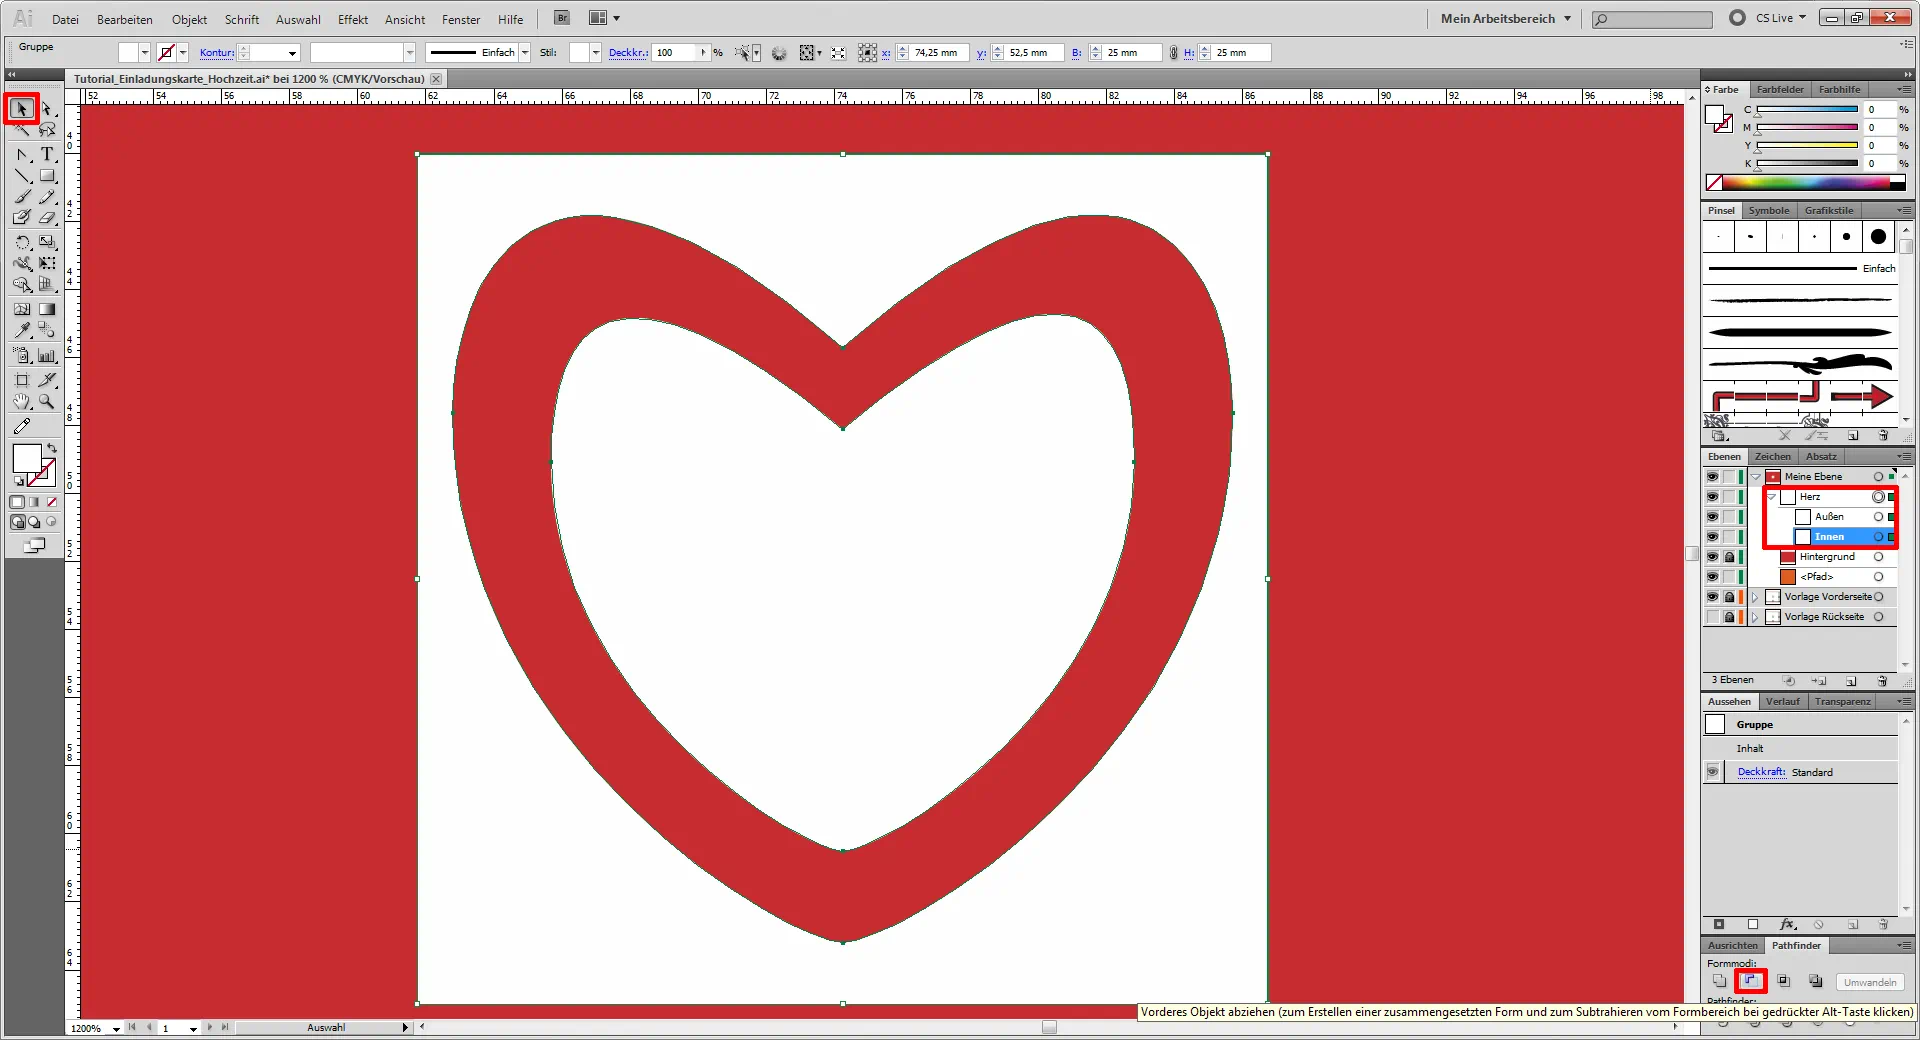
Task: Click the Deckkraft link in Aussehen panel
Action: tap(1761, 772)
